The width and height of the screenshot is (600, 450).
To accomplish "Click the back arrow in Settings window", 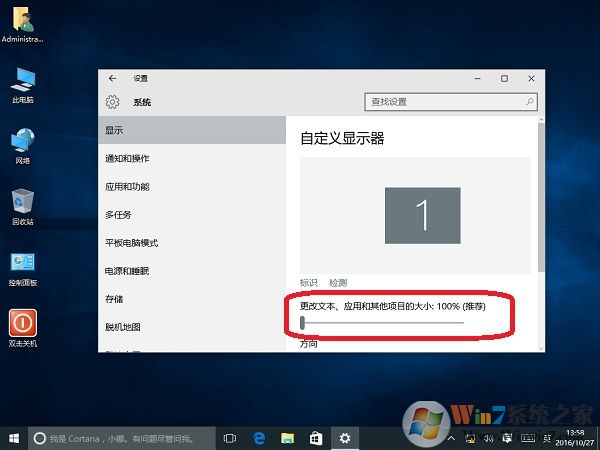I will (112, 78).
